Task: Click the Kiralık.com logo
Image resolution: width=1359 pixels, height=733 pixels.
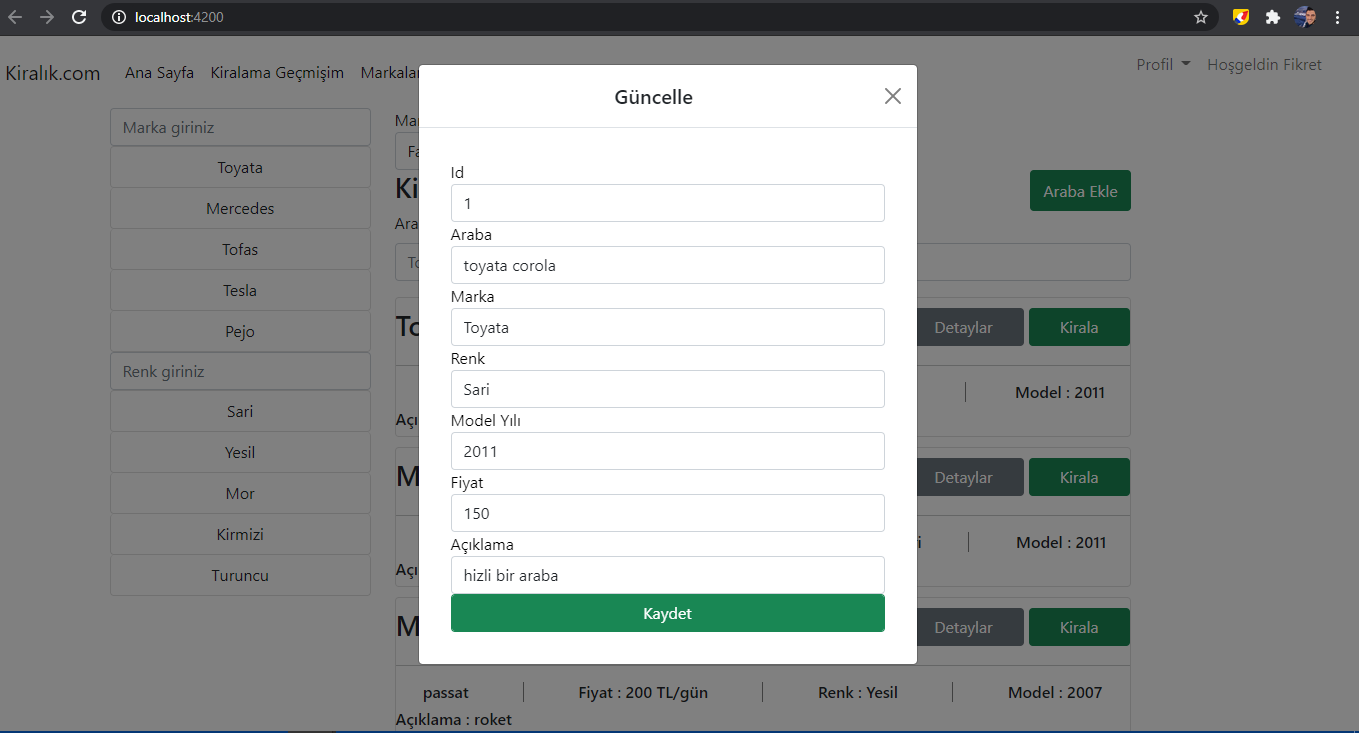Action: (53, 72)
